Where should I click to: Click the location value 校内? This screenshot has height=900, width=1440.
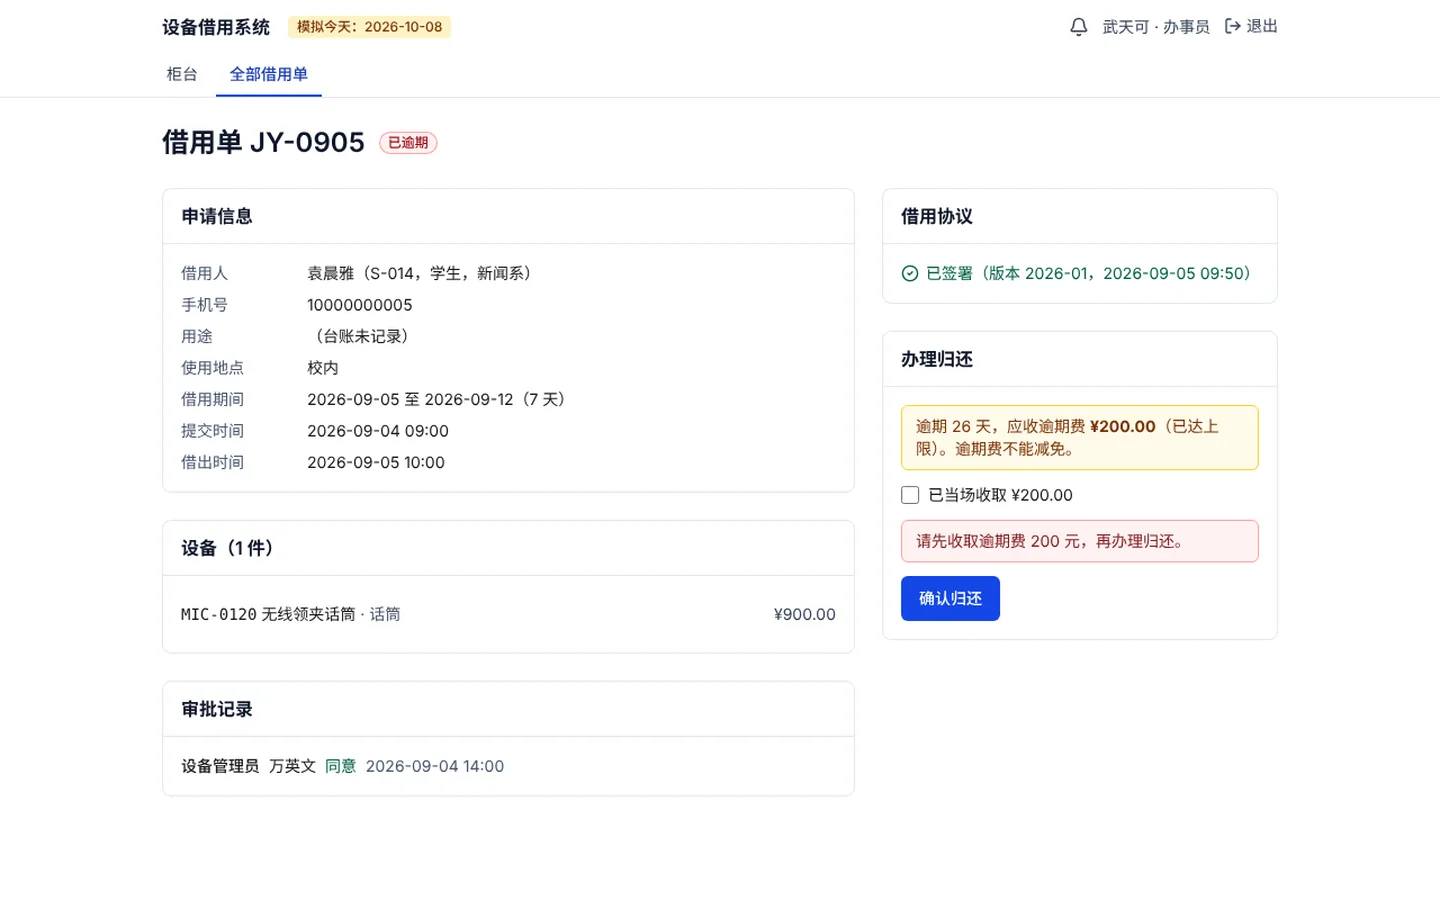(x=323, y=368)
